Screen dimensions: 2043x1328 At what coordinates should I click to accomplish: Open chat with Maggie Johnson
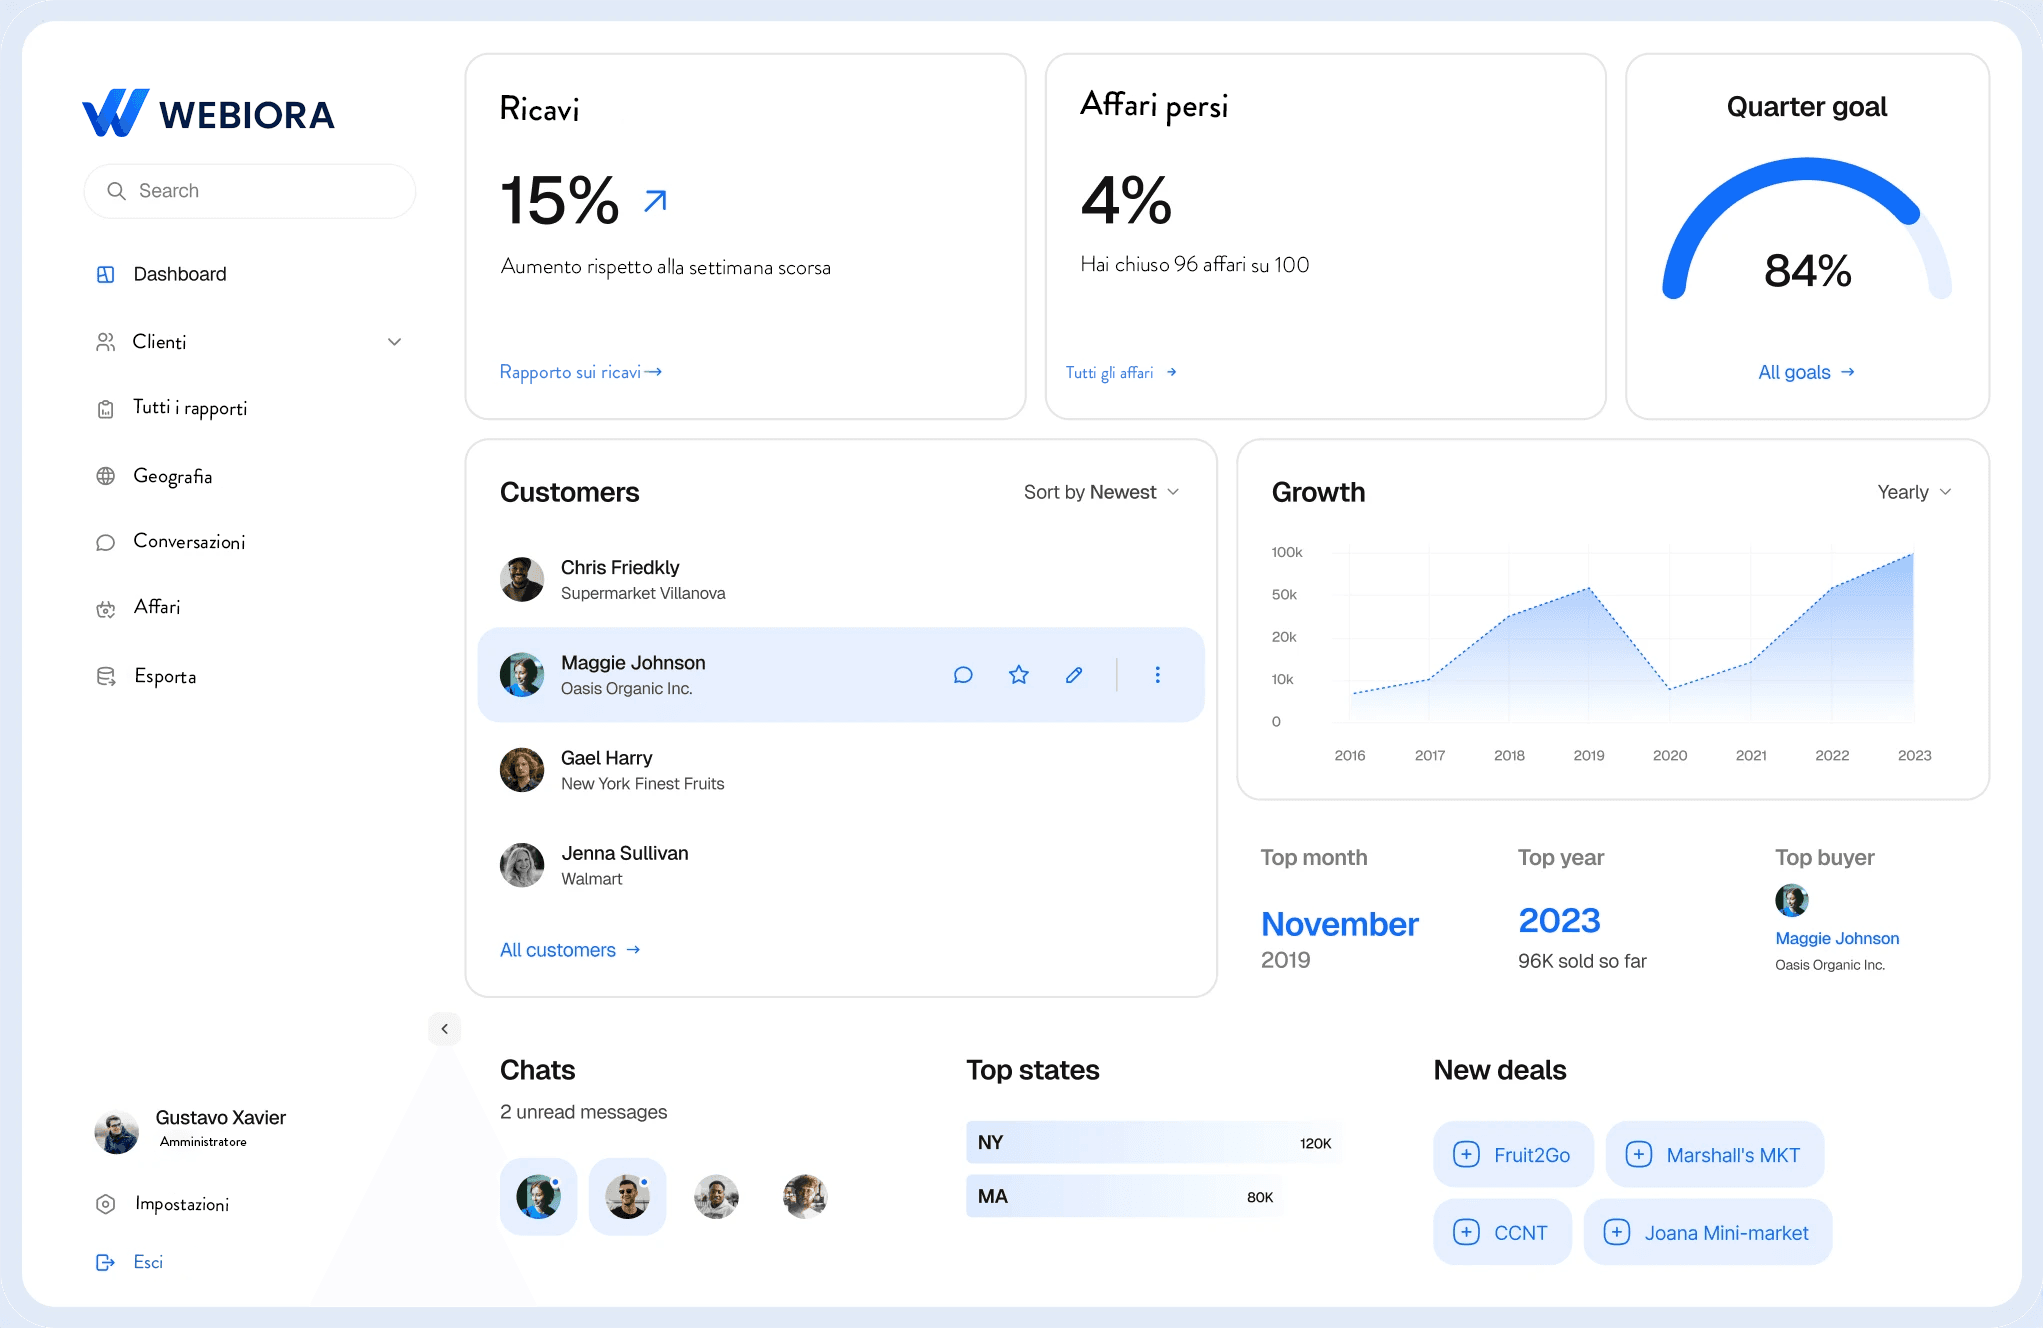click(x=963, y=674)
